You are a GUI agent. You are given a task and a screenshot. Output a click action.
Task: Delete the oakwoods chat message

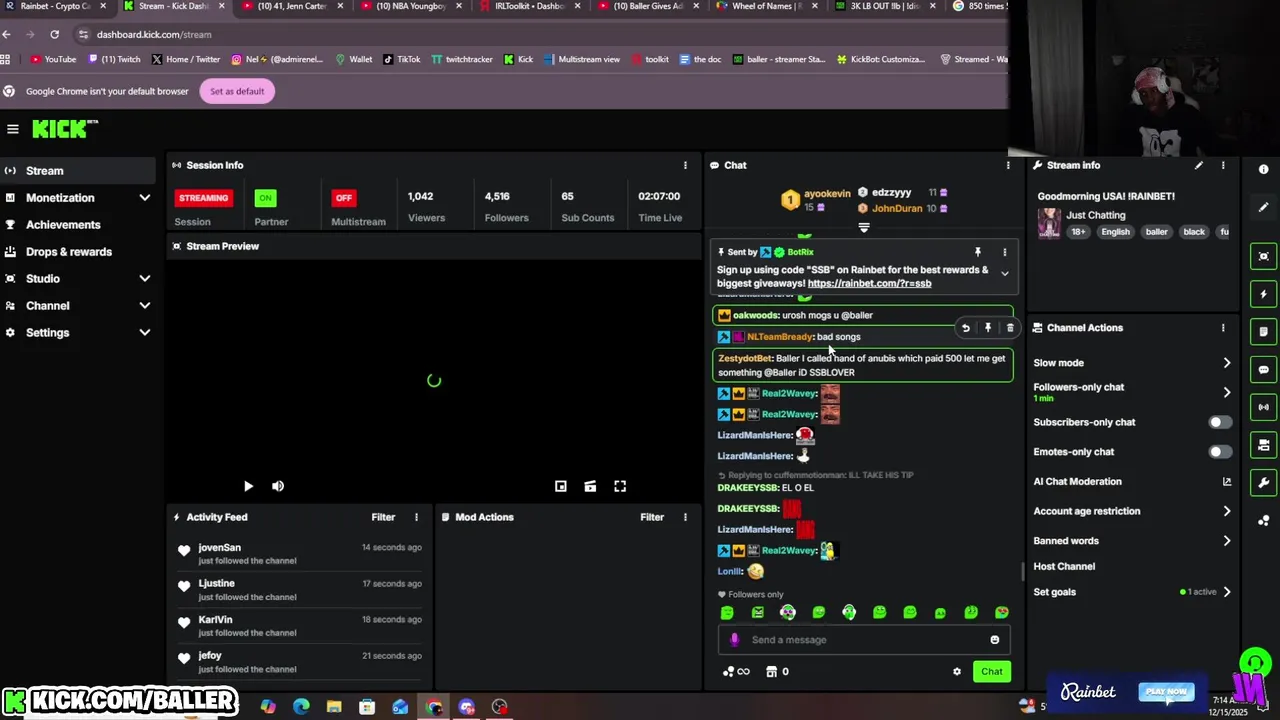pos(1010,328)
